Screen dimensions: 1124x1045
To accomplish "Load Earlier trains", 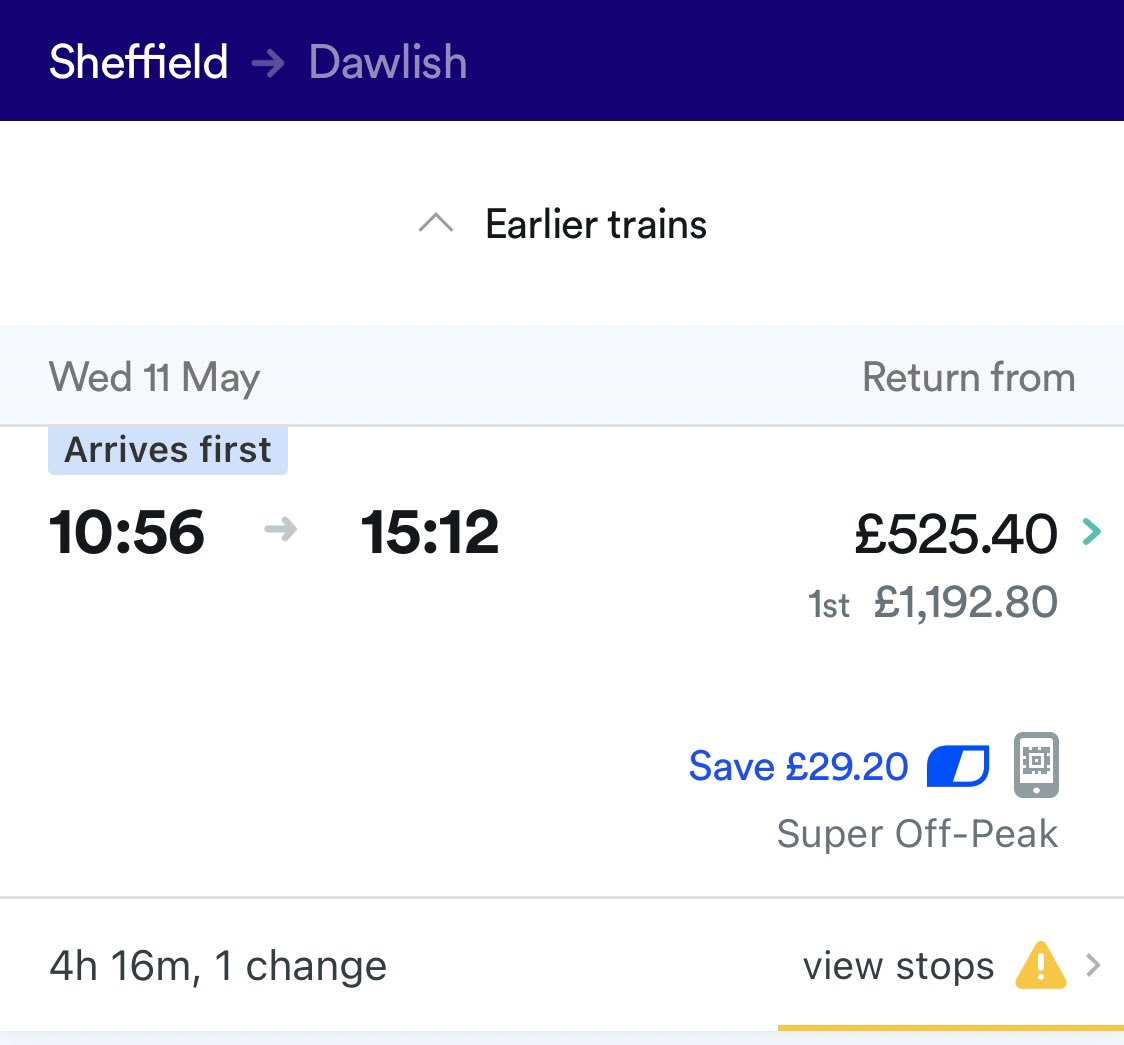I will coord(596,224).
